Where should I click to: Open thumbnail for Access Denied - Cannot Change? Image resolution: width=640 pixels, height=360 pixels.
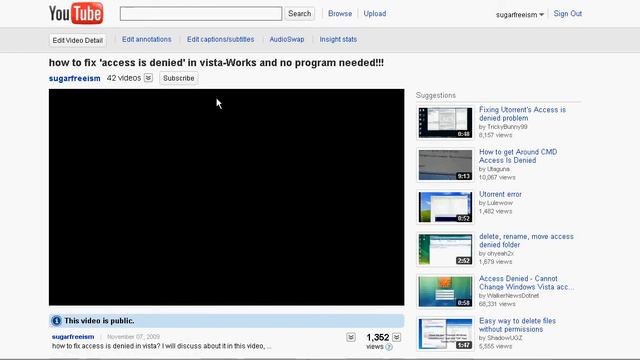pos(445,291)
